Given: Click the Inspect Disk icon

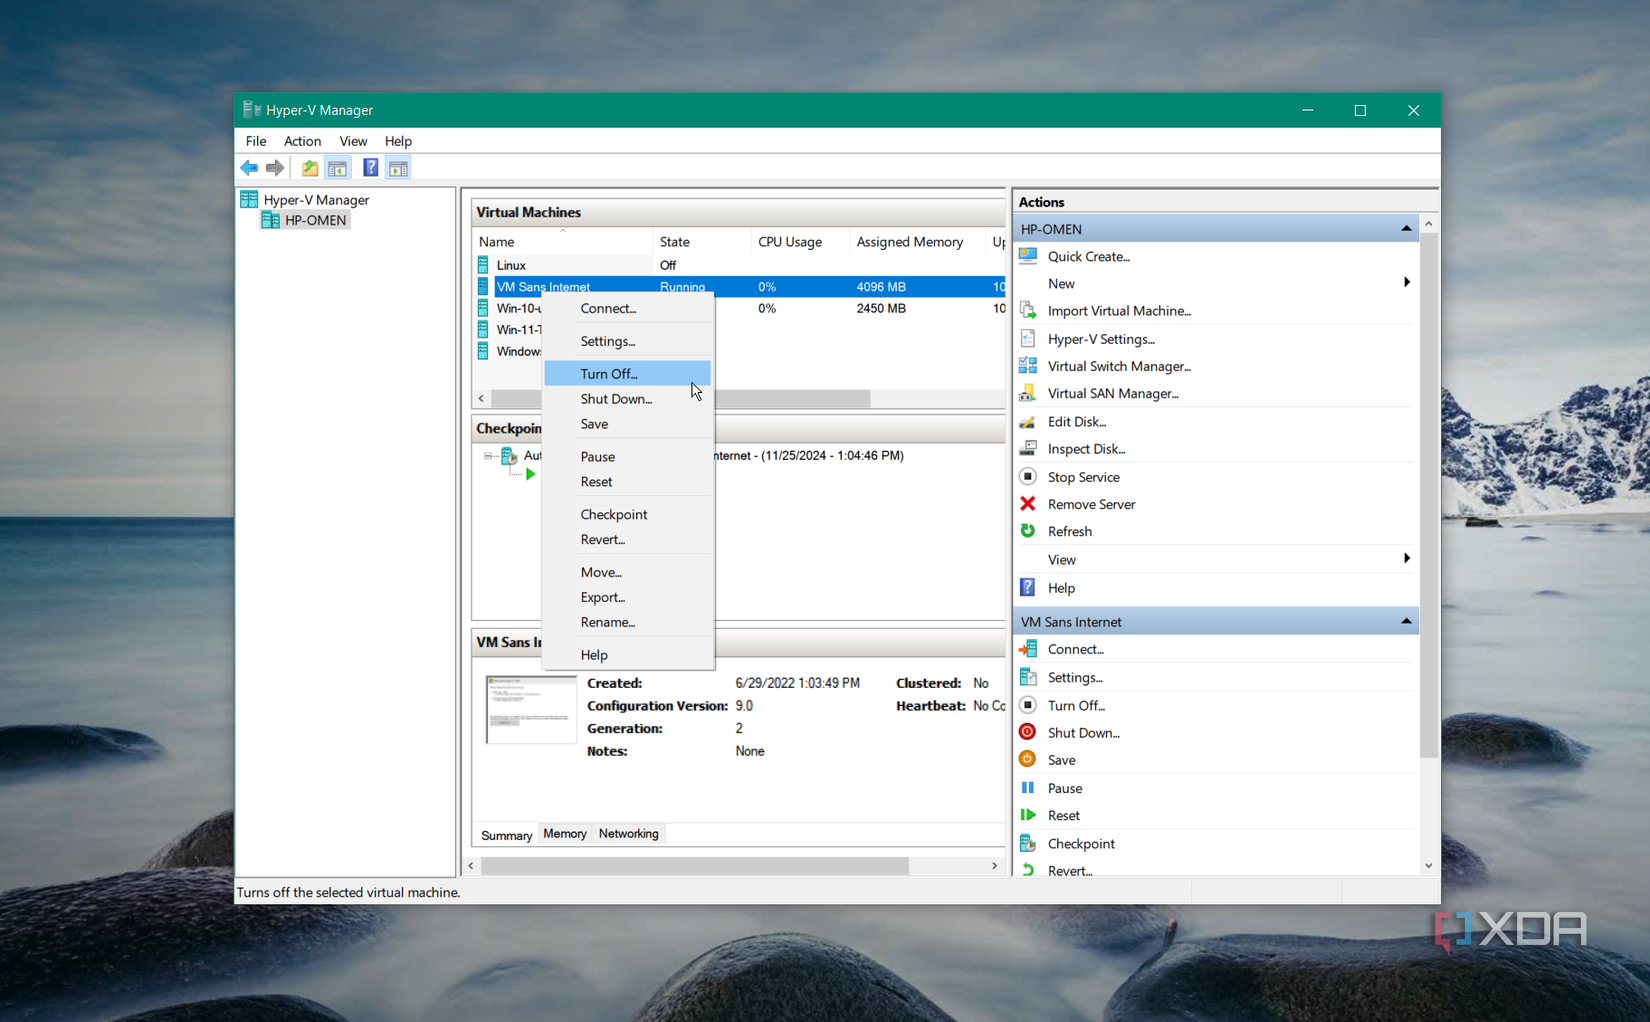Looking at the screenshot, I should (1027, 448).
